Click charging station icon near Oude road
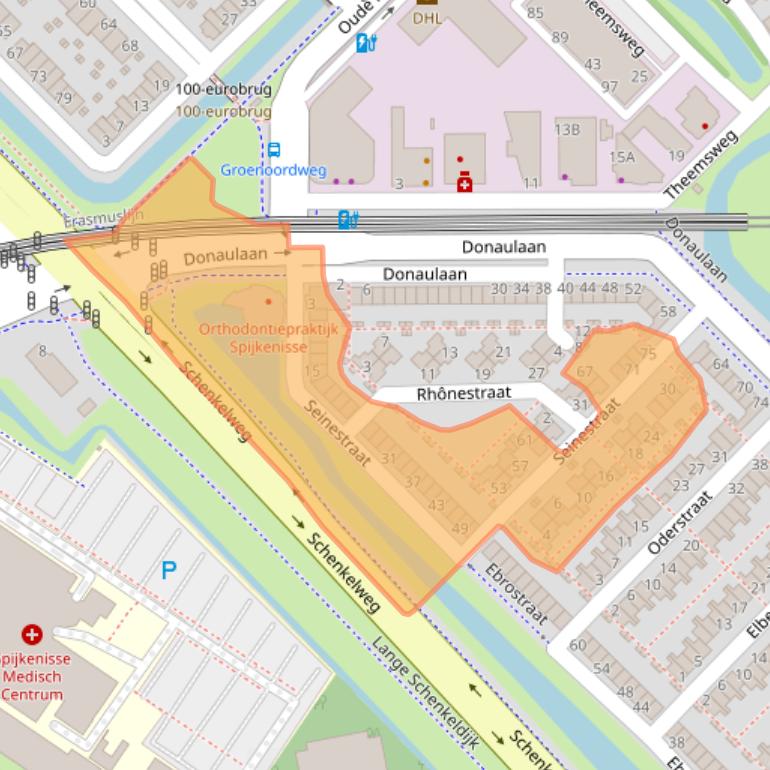This screenshot has height=770, width=770. click(366, 43)
